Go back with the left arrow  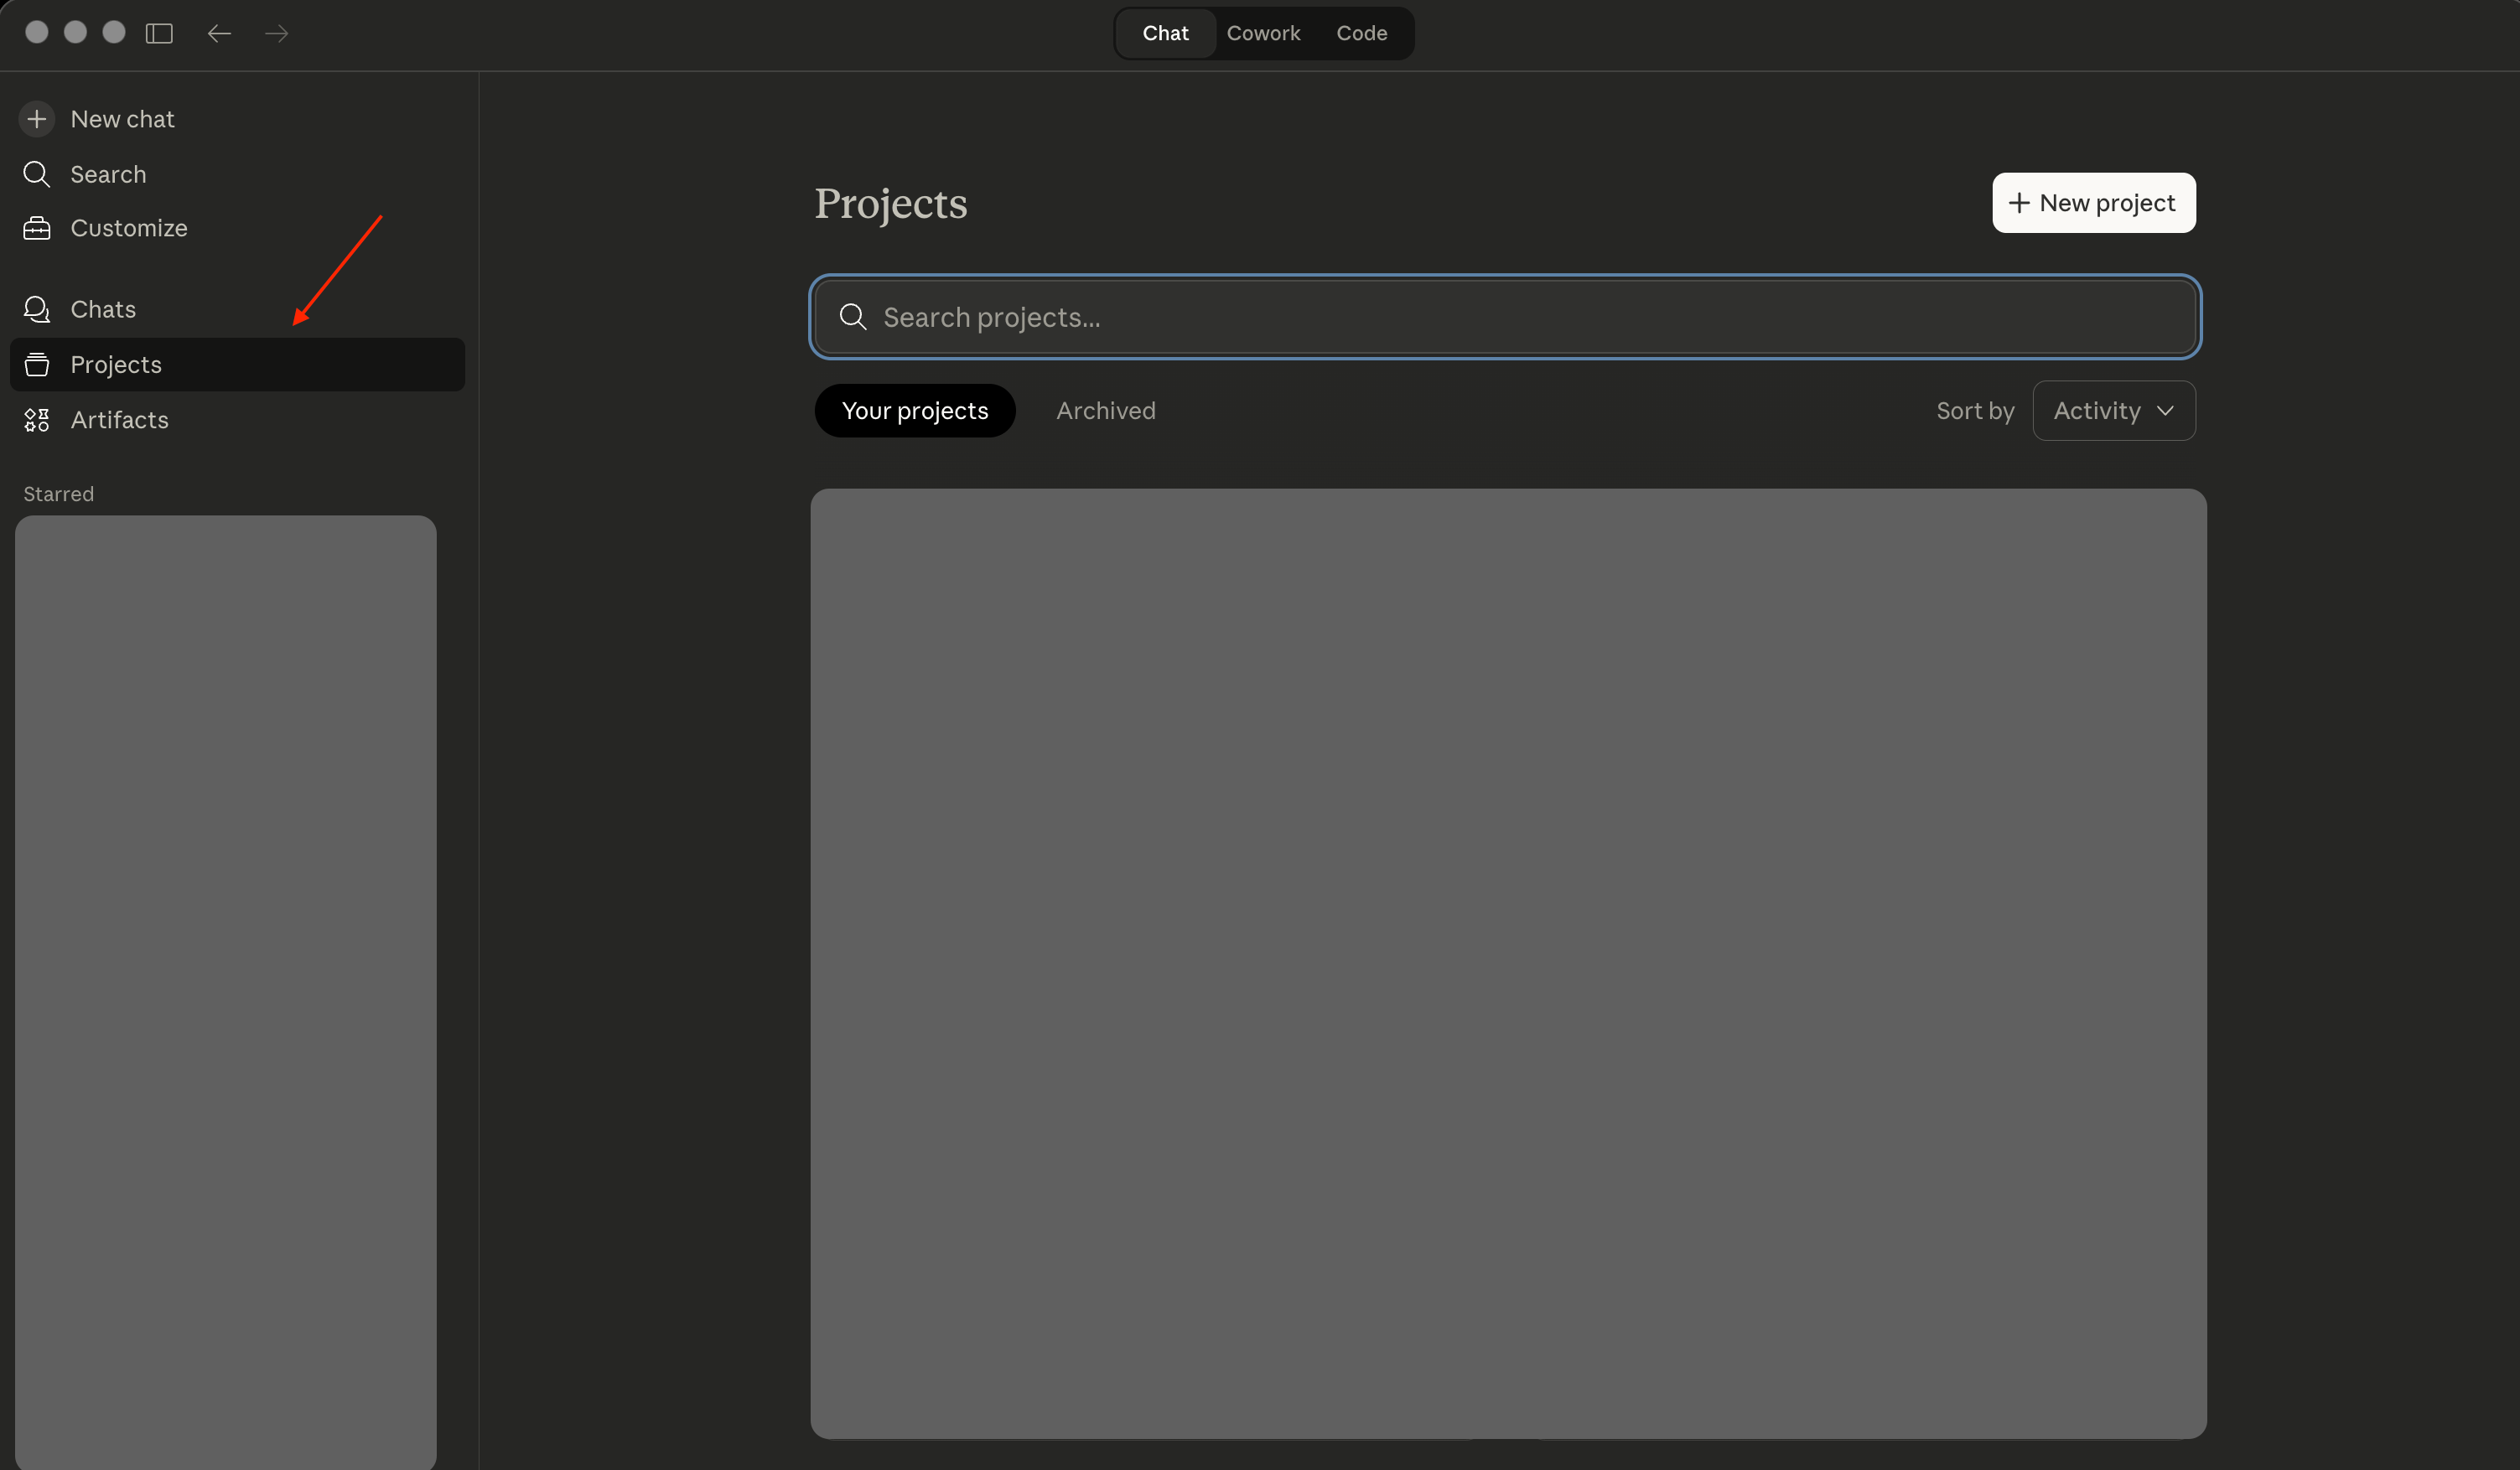pos(219,33)
